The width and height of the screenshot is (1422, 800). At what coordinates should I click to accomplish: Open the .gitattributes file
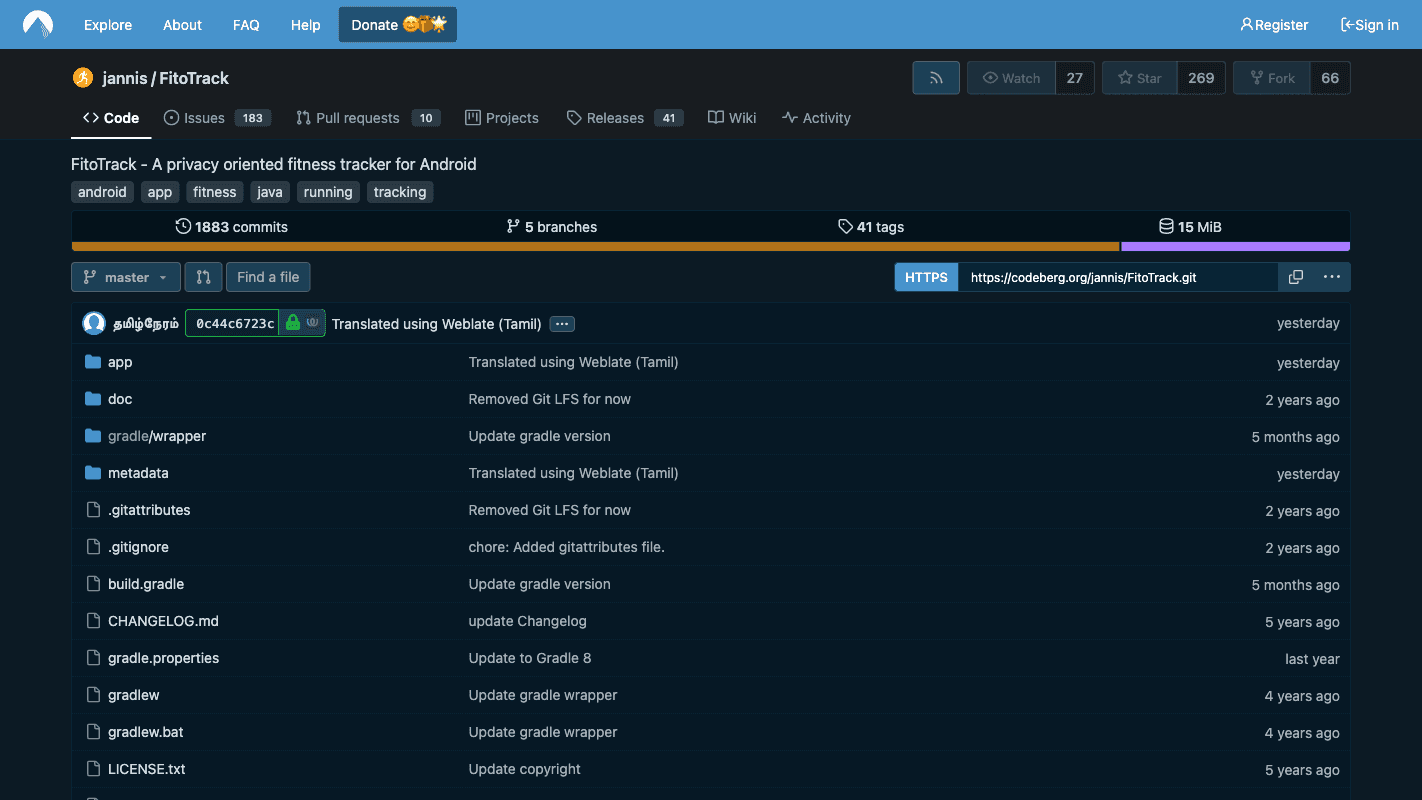[149, 510]
